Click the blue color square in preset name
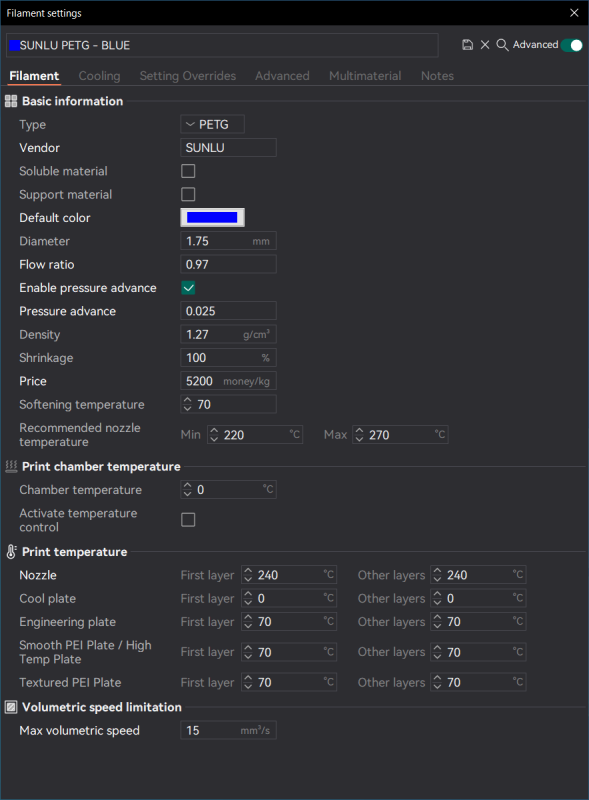The width and height of the screenshot is (589, 800). (x=15, y=45)
